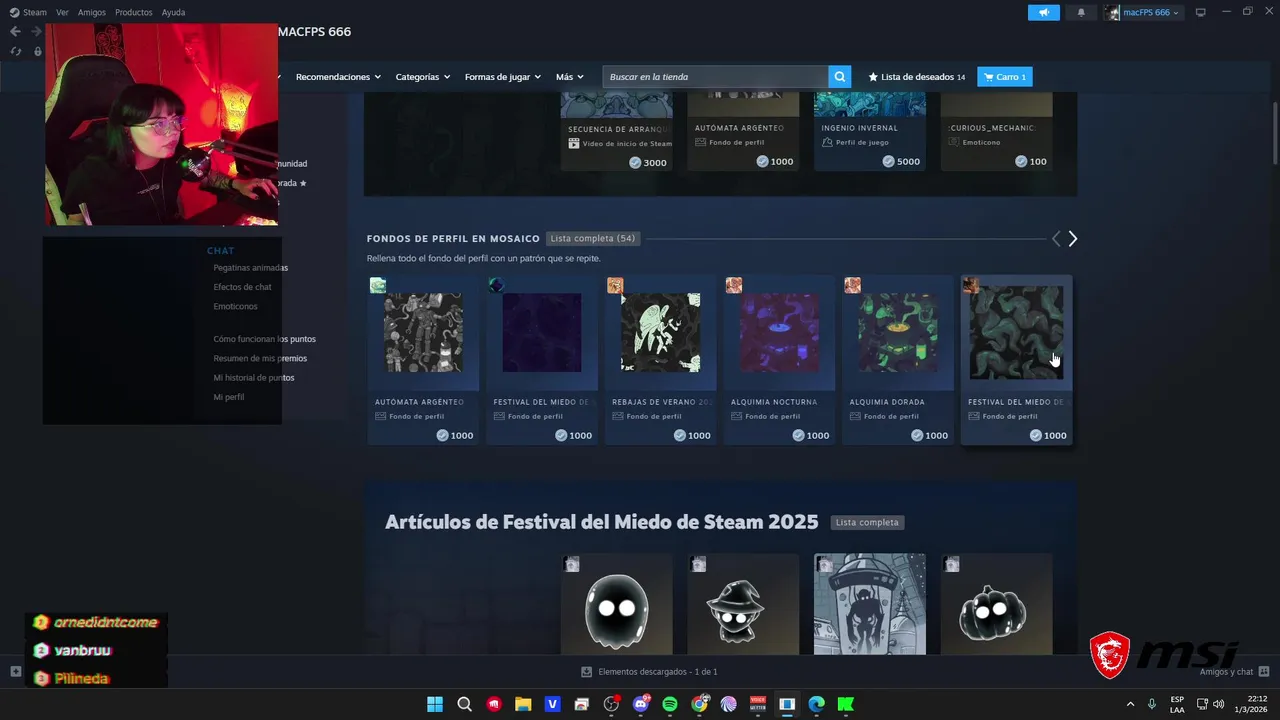The height and width of the screenshot is (720, 1280).
Task: Click the Big Picture mode icon in title bar
Action: [x=1201, y=12]
